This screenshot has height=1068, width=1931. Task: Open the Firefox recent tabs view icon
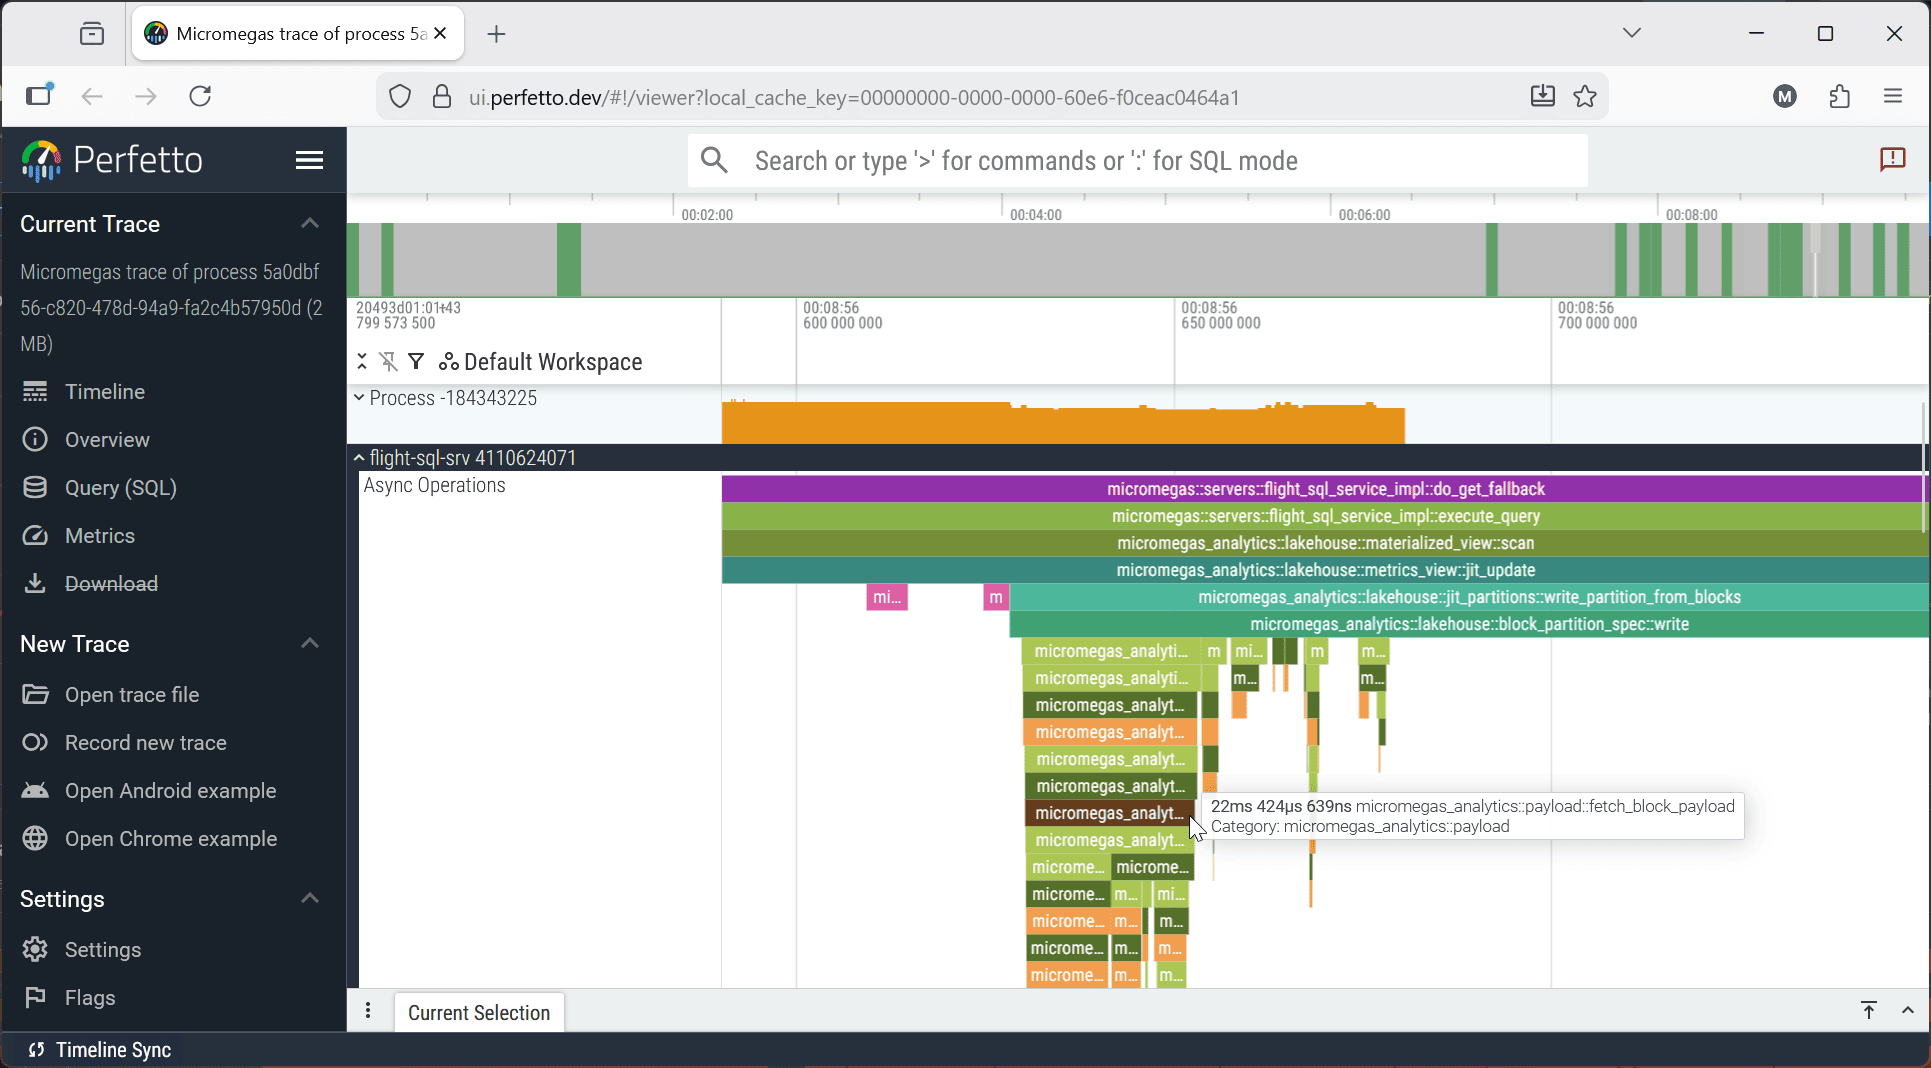pyautogui.click(x=92, y=34)
